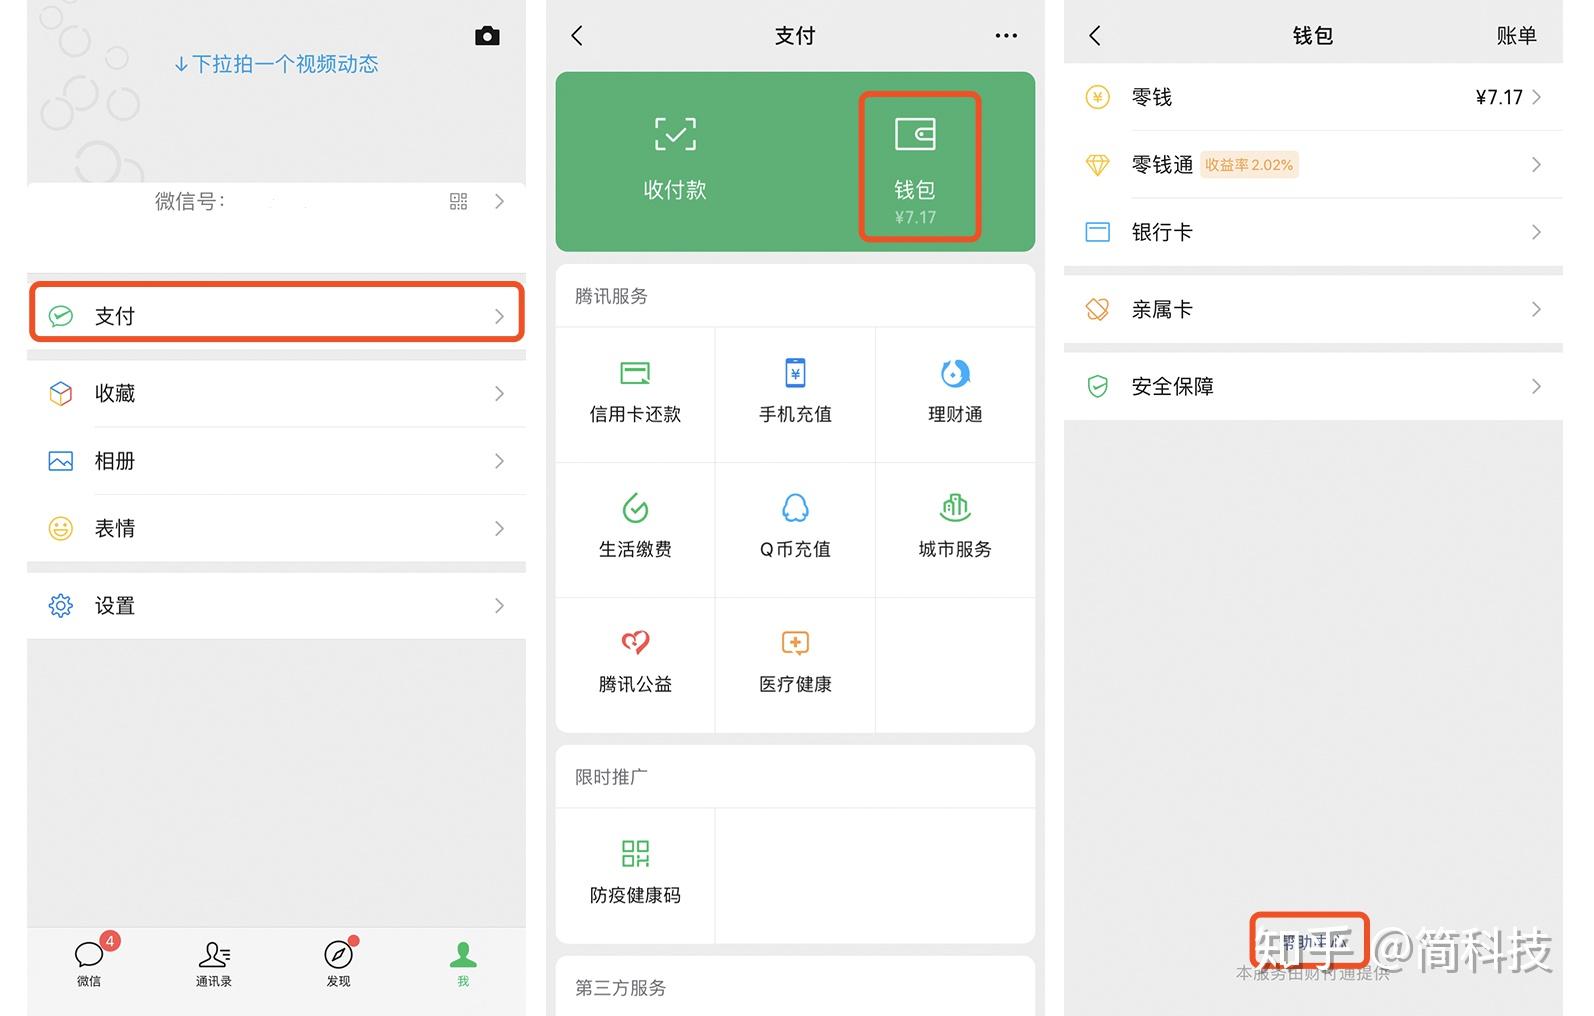The height and width of the screenshot is (1016, 1594).
Task: Expand chevron on the 亲属卡 row
Action: (1537, 310)
